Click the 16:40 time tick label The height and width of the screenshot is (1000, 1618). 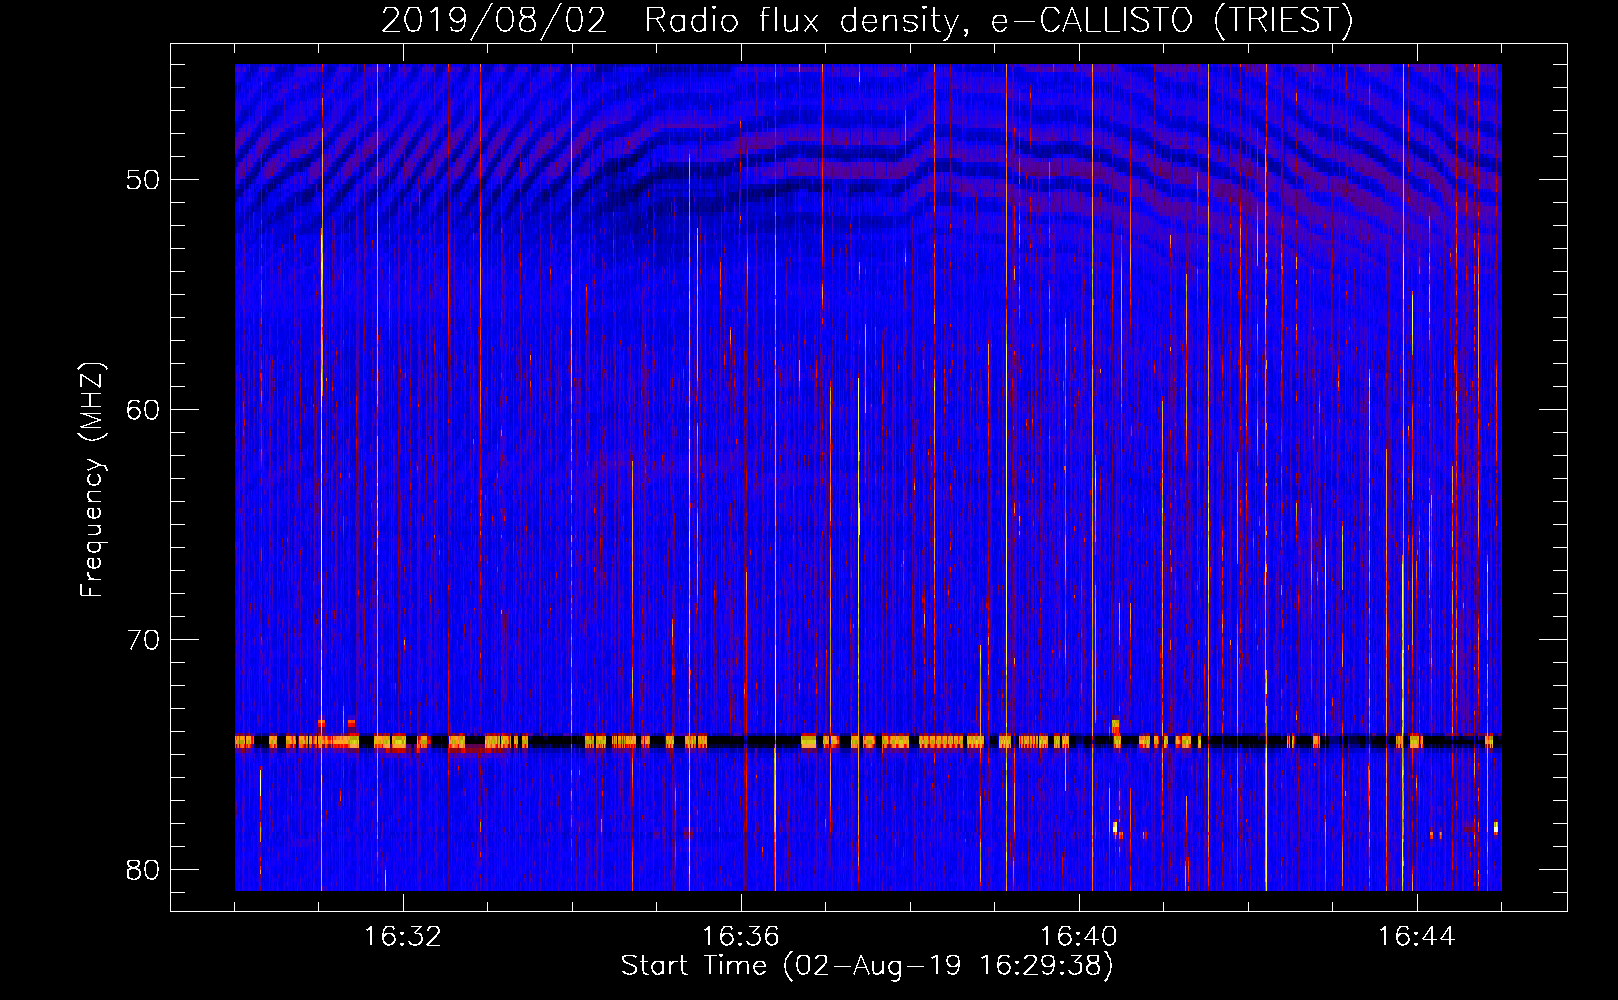click(x=1079, y=937)
